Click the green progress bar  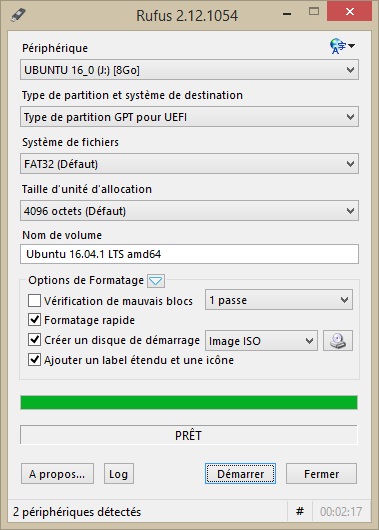pyautogui.click(x=189, y=403)
